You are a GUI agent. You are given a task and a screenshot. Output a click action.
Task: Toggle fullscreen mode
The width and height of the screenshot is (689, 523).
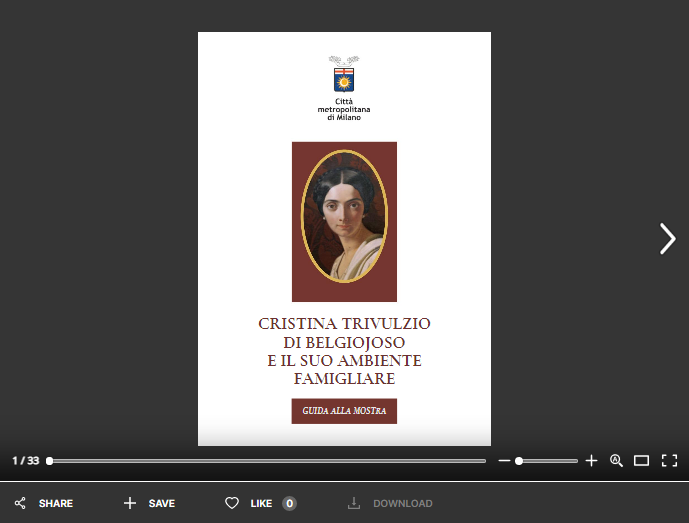pyautogui.click(x=669, y=461)
